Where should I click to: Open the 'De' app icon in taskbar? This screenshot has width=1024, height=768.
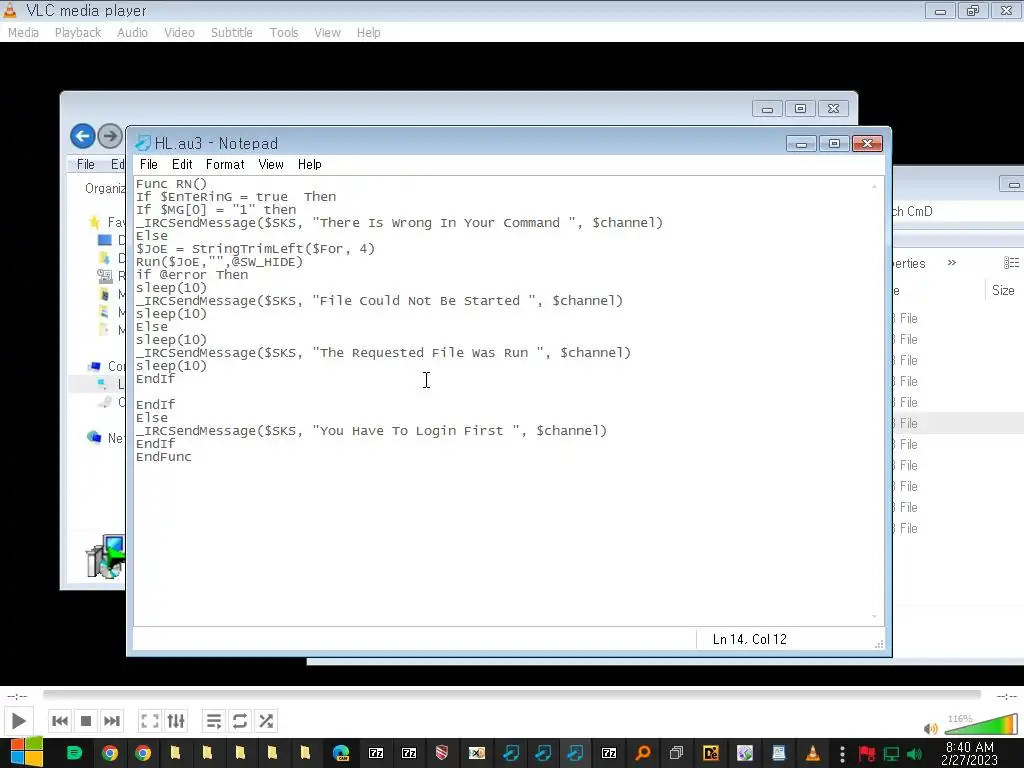coord(711,753)
